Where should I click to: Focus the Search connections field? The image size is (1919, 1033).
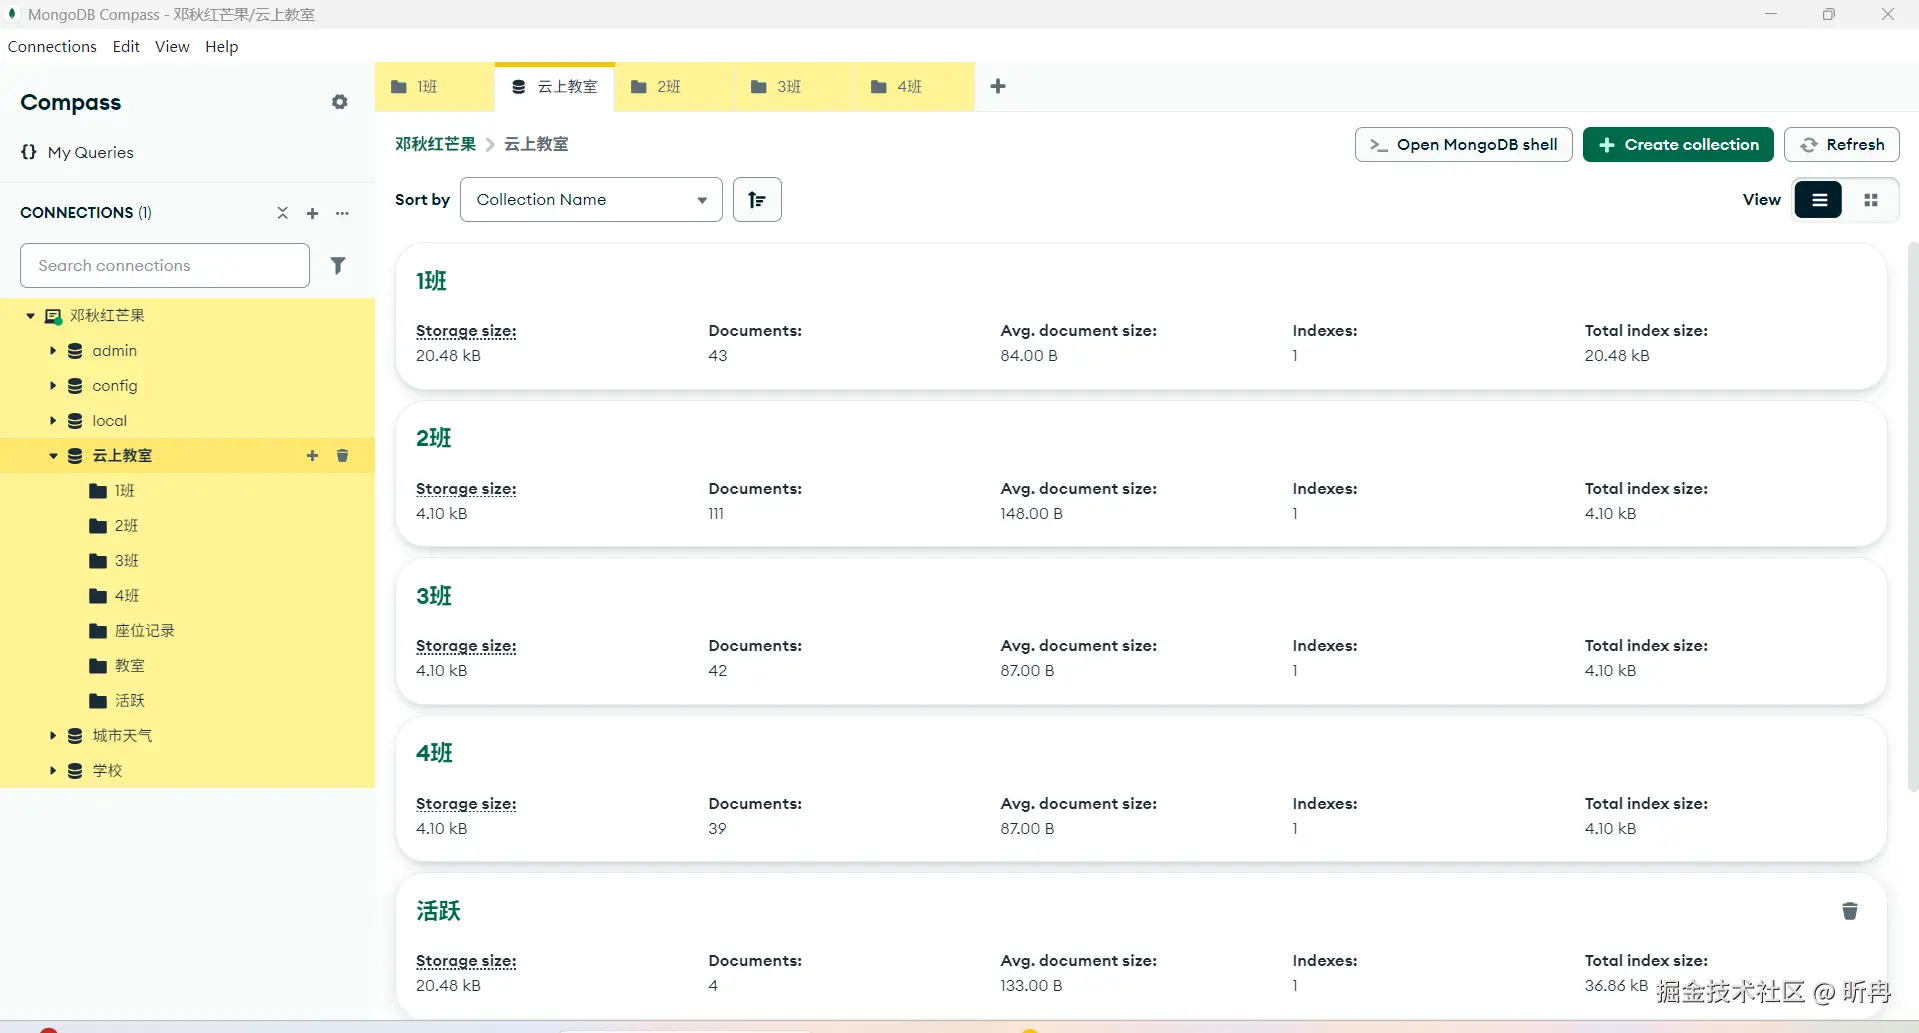[165, 266]
